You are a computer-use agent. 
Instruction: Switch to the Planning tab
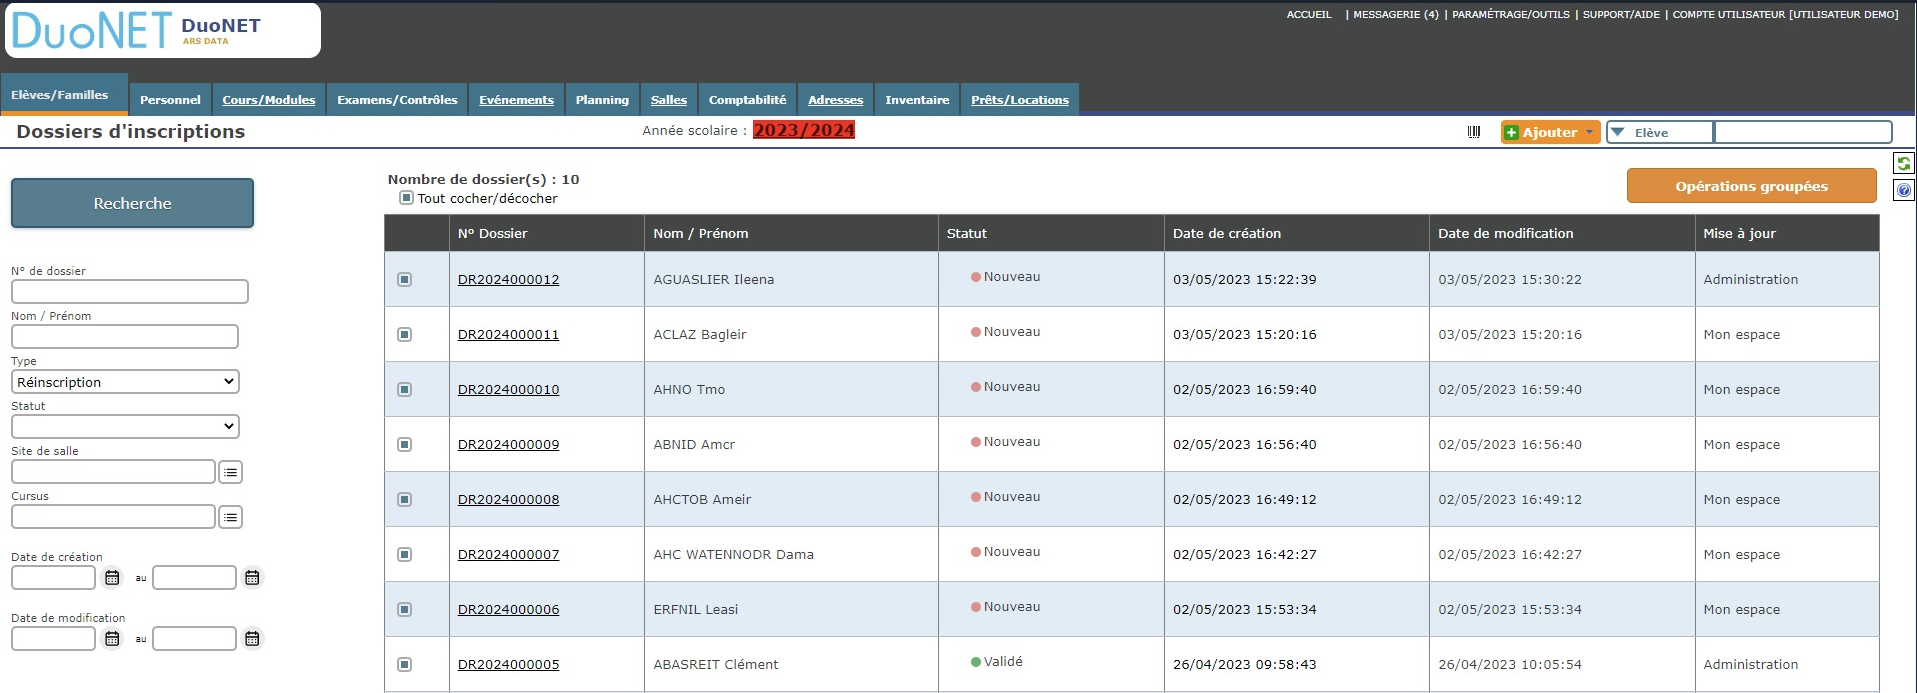602,99
